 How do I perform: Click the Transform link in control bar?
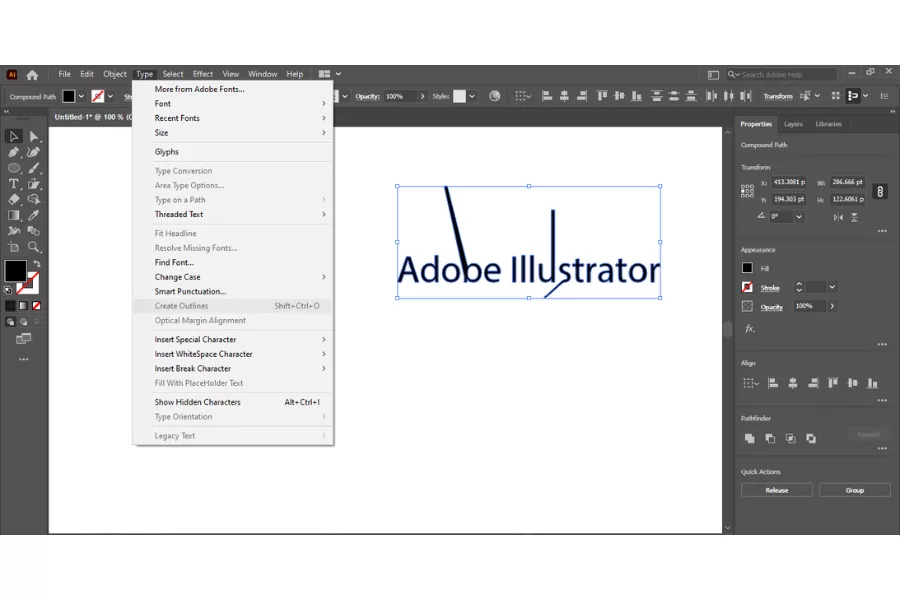(x=778, y=96)
